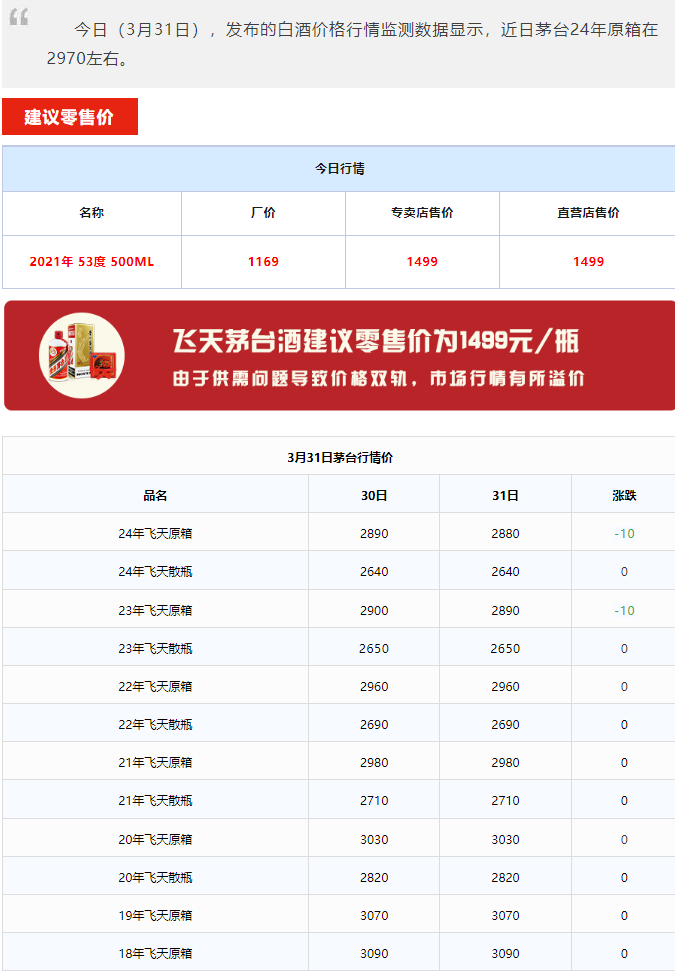Viewport: 675px width, 971px height.
Task: Click the Moutai bottle product image in banner
Action: (x=82, y=355)
